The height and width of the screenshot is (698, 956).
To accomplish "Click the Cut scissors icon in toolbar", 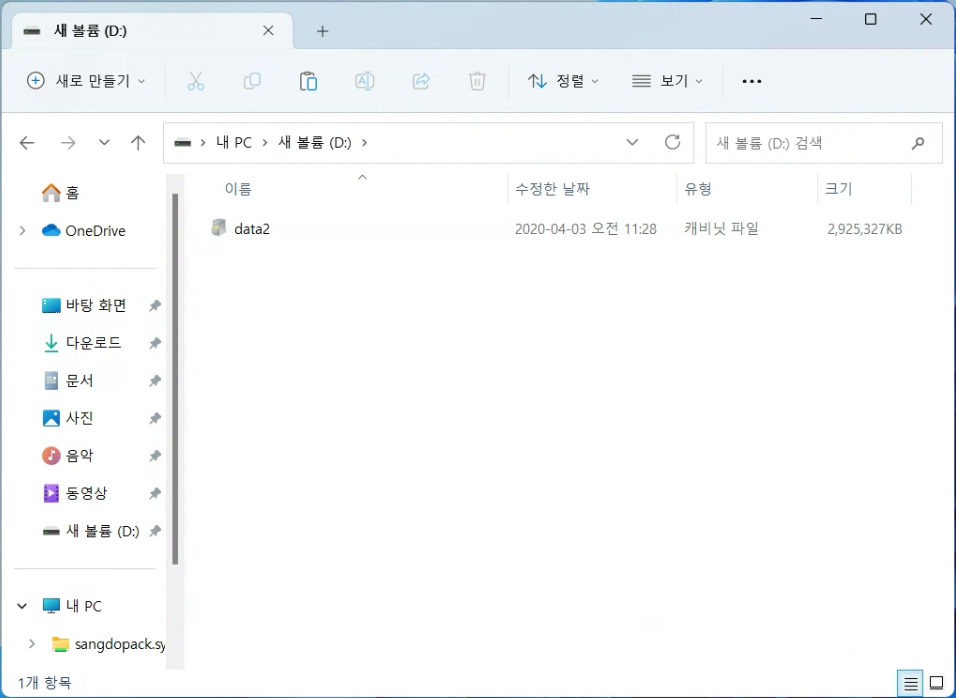I will [x=196, y=81].
